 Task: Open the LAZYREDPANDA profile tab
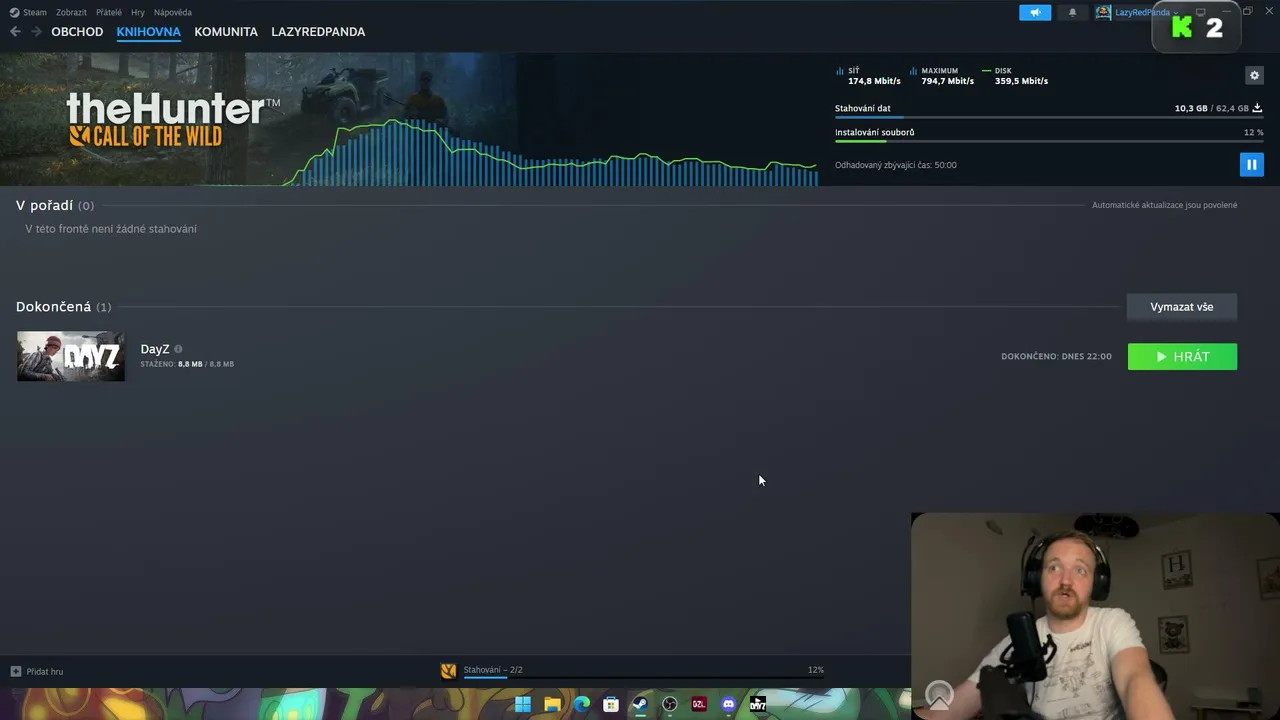coord(318,32)
